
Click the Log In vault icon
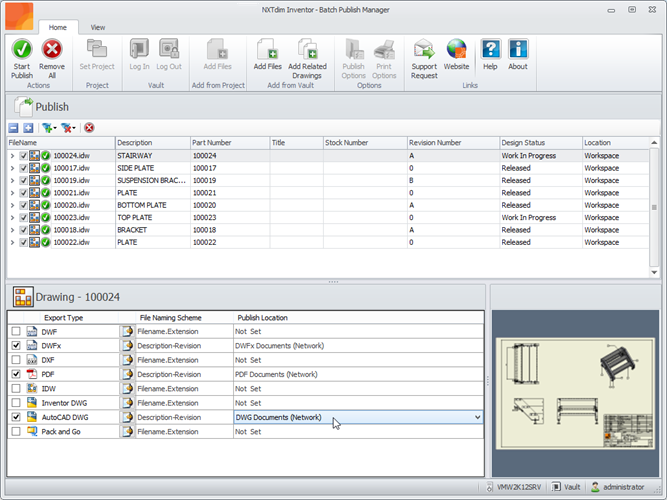[139, 49]
